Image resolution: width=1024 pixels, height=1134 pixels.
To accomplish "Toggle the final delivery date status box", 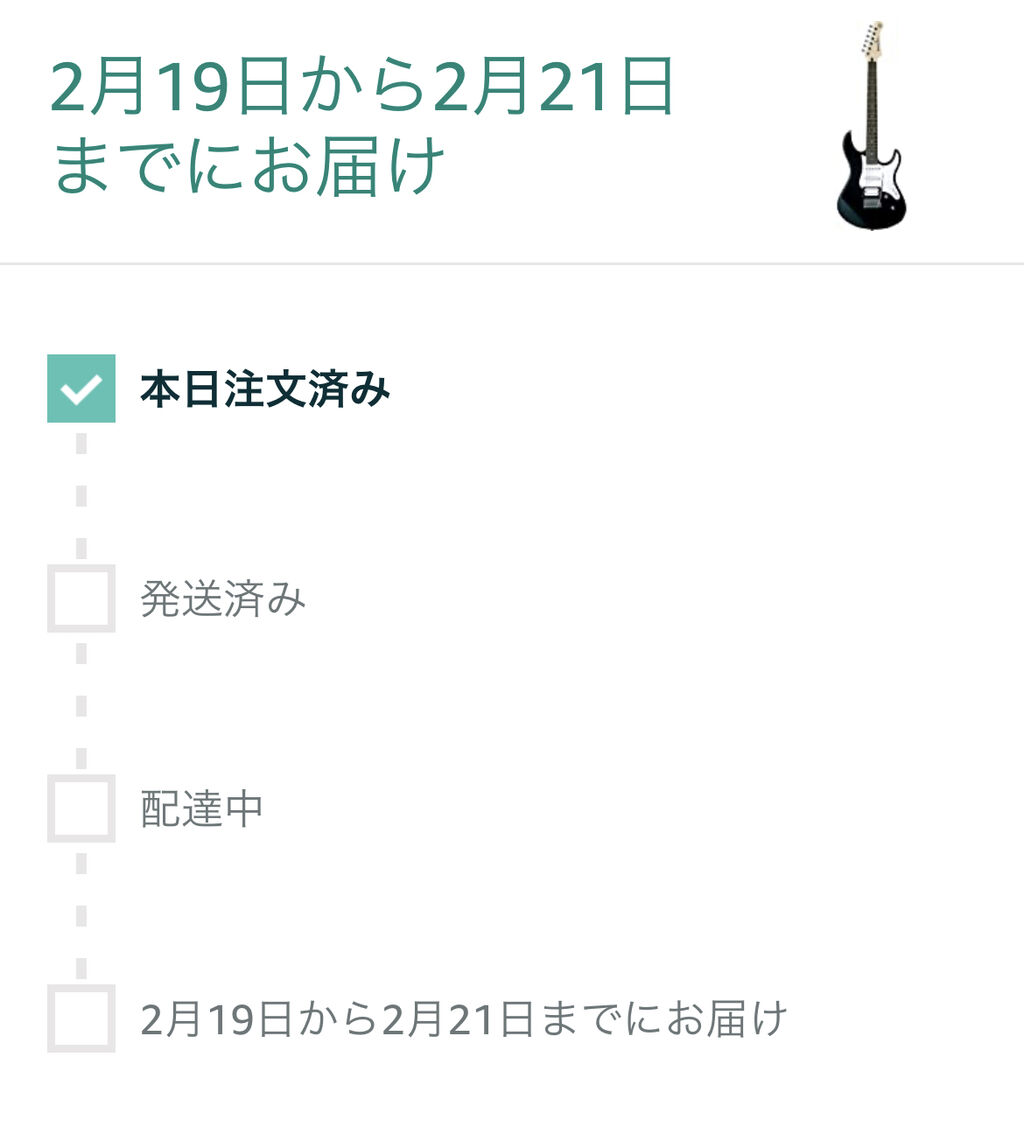I will (x=81, y=1018).
